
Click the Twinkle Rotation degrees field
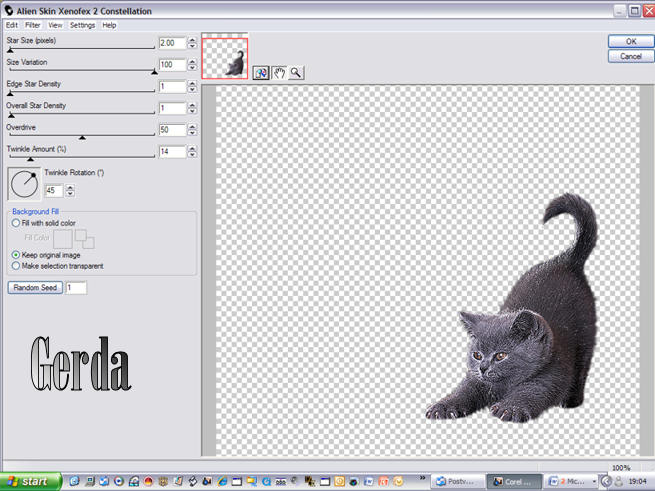(x=54, y=191)
